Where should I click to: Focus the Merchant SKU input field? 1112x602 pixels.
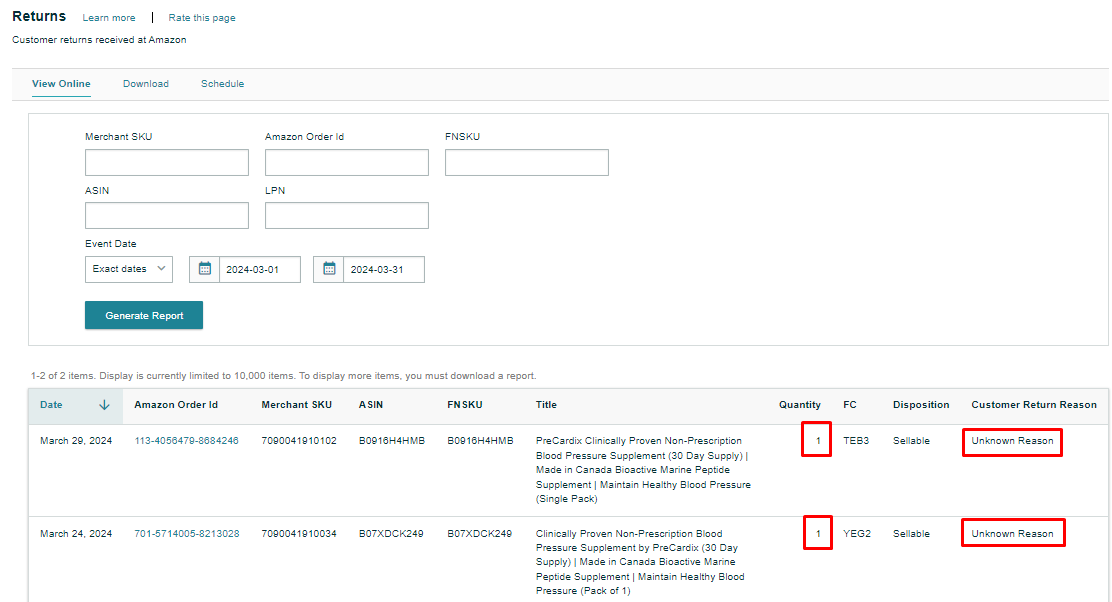click(167, 162)
